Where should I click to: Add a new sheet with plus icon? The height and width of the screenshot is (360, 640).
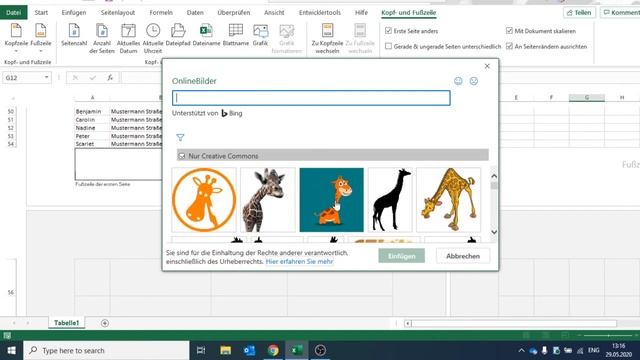pos(104,323)
